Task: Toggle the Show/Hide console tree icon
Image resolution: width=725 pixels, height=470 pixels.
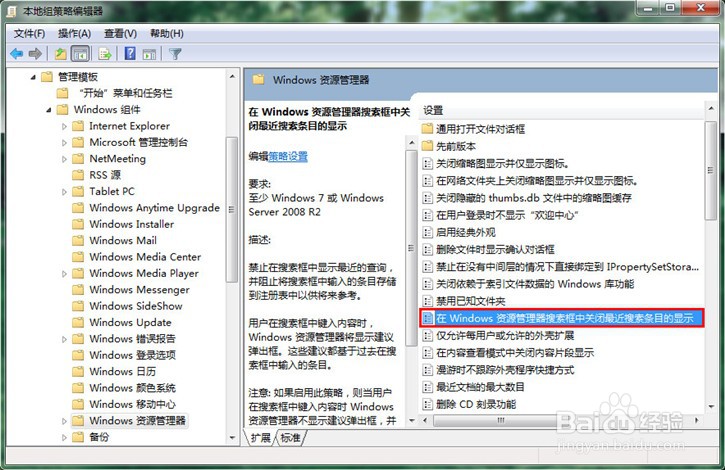Action: pos(80,54)
